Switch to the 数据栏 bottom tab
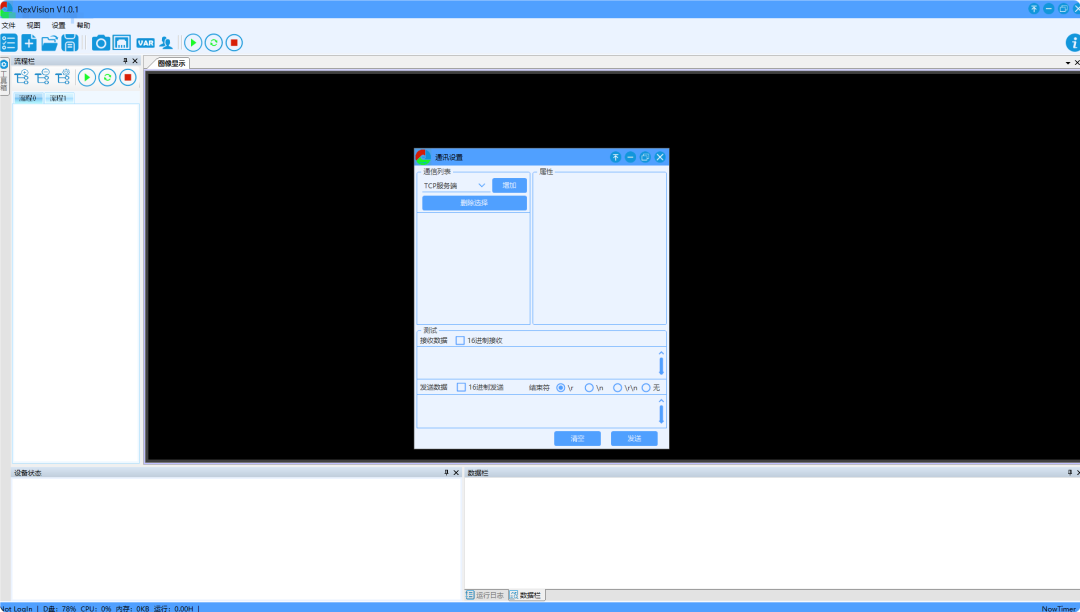1080x612 pixels. [x=526, y=595]
